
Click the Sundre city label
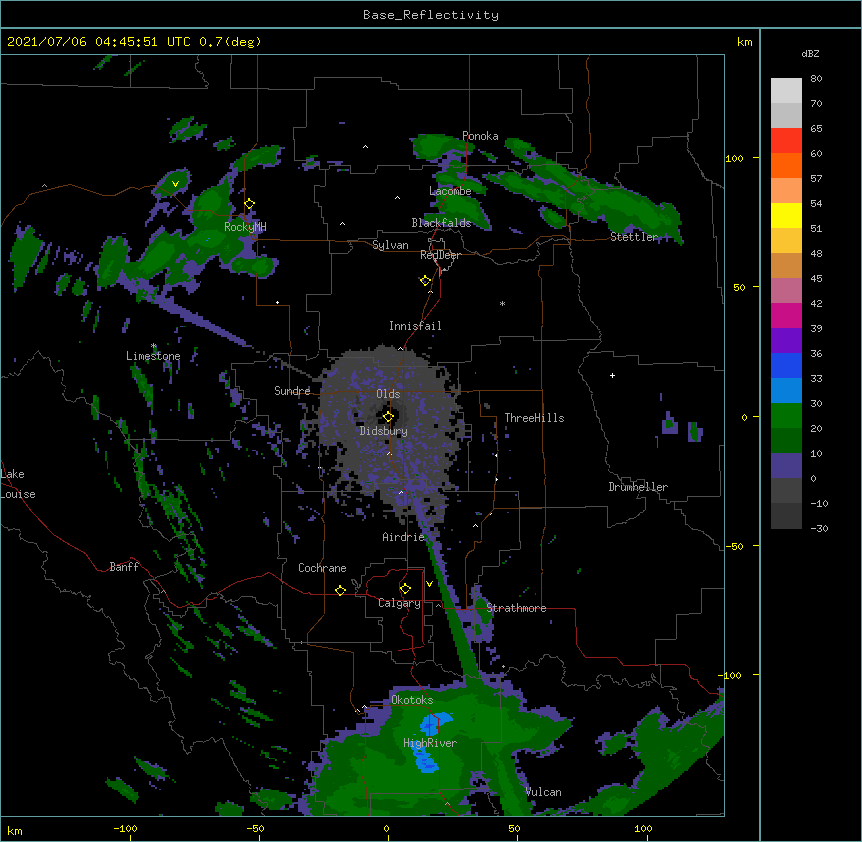coord(292,391)
